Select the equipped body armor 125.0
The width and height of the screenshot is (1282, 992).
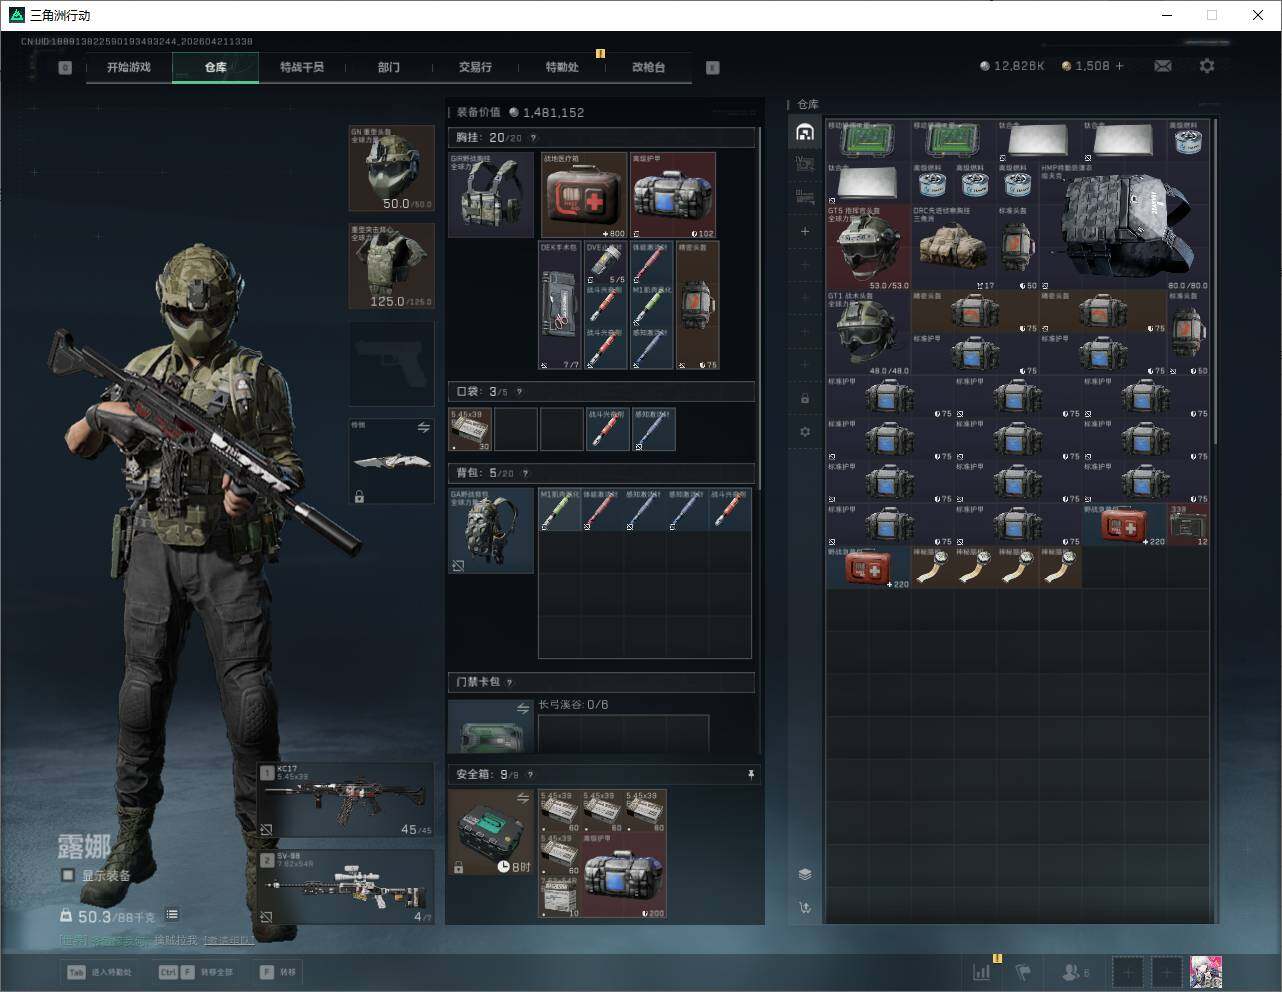click(x=392, y=266)
